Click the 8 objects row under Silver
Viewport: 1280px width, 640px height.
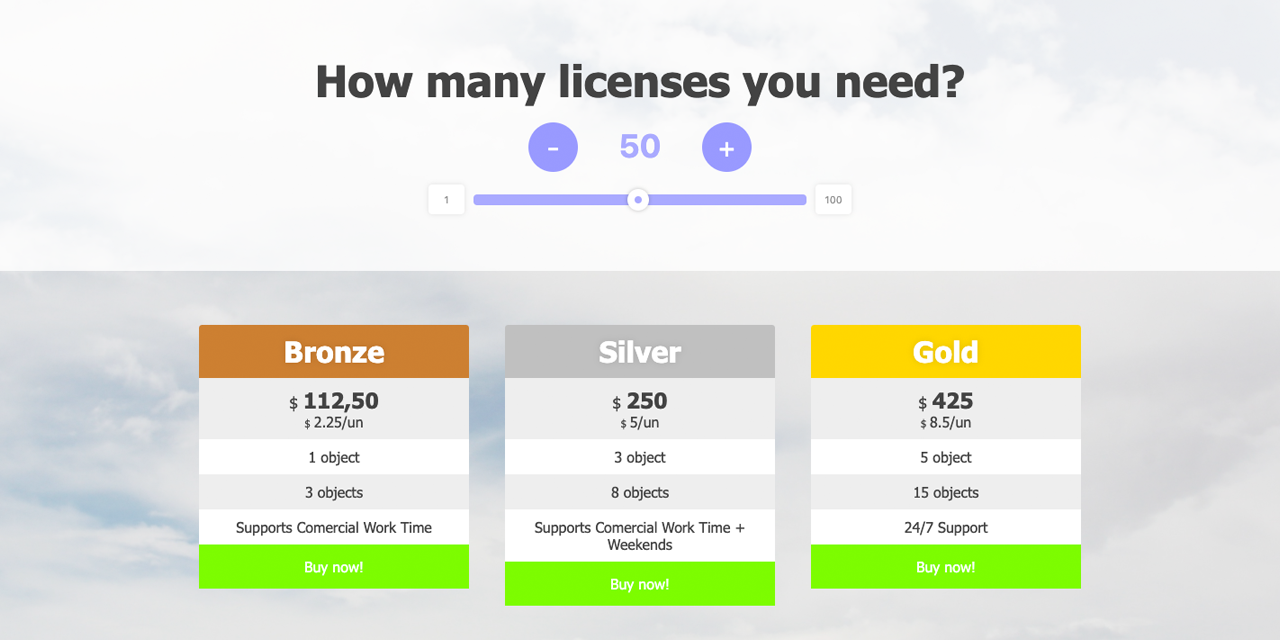[x=640, y=492]
